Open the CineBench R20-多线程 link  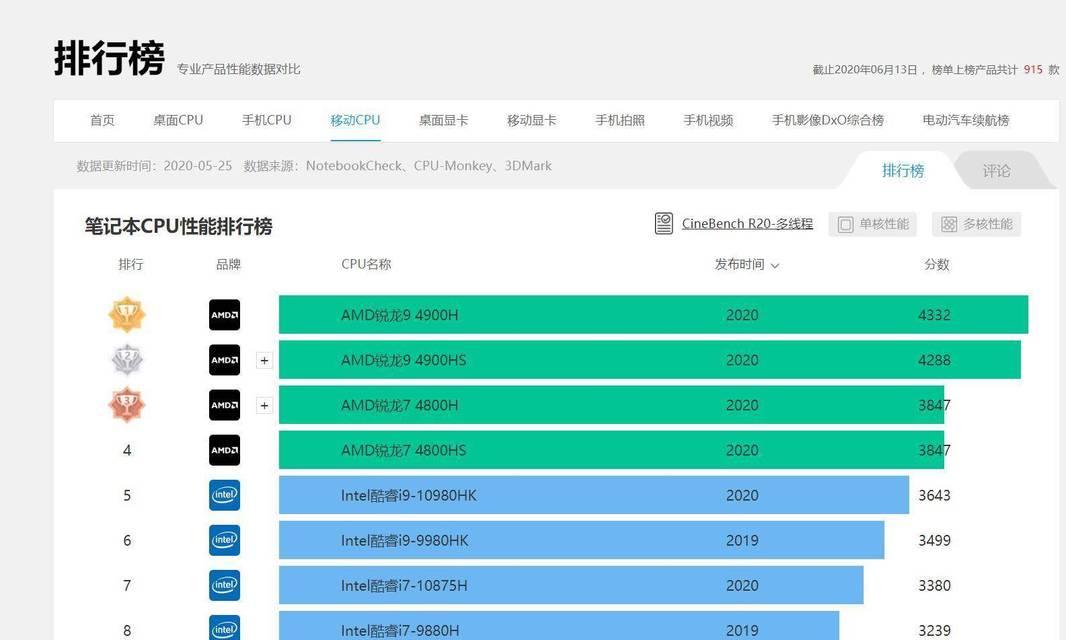(x=747, y=224)
